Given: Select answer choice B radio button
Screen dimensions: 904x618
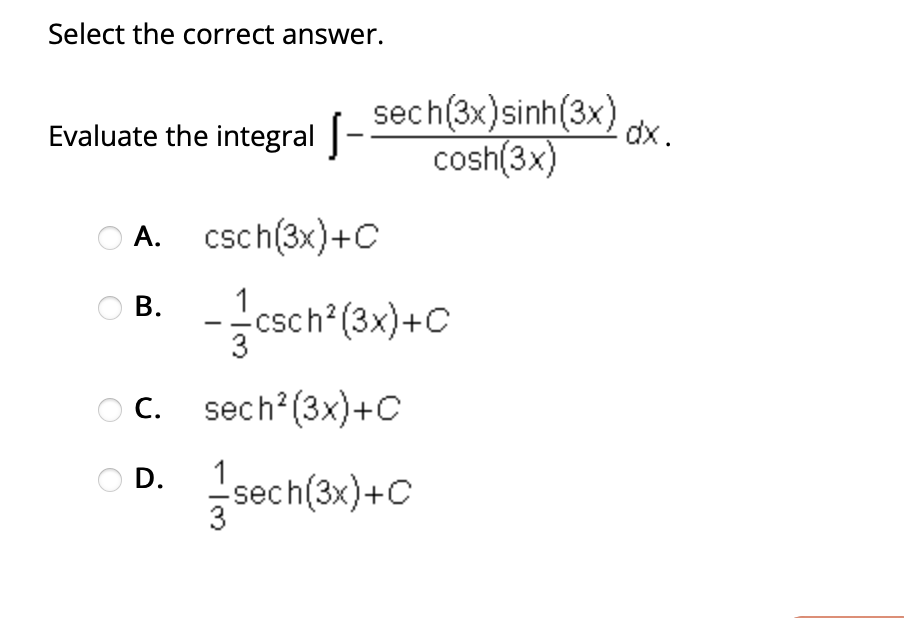Looking at the screenshot, I should 109,309.
